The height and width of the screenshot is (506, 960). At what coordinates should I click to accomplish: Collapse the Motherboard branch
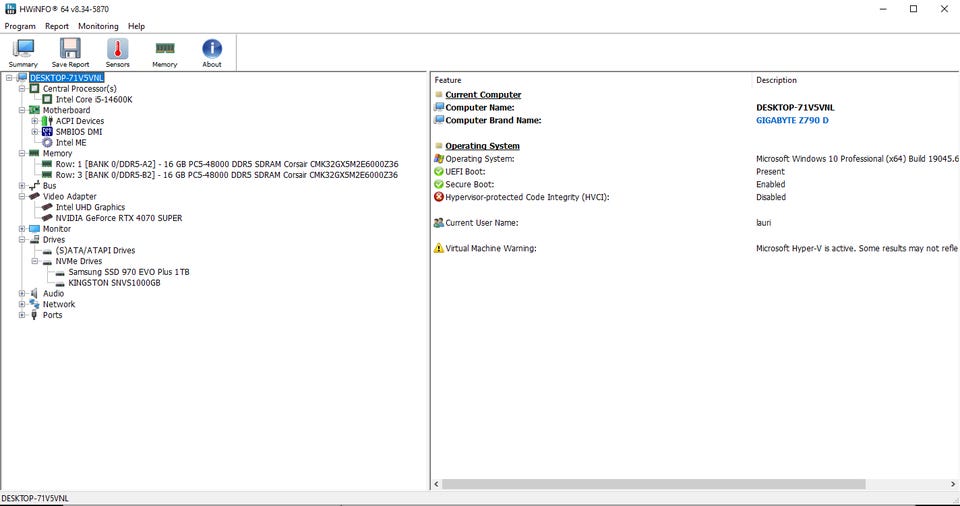point(22,110)
